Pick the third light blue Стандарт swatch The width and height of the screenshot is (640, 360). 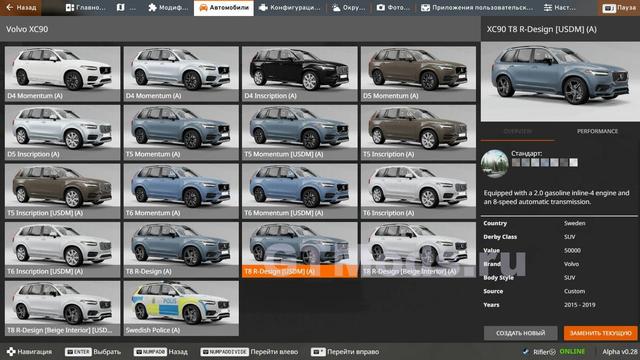coord(535,162)
